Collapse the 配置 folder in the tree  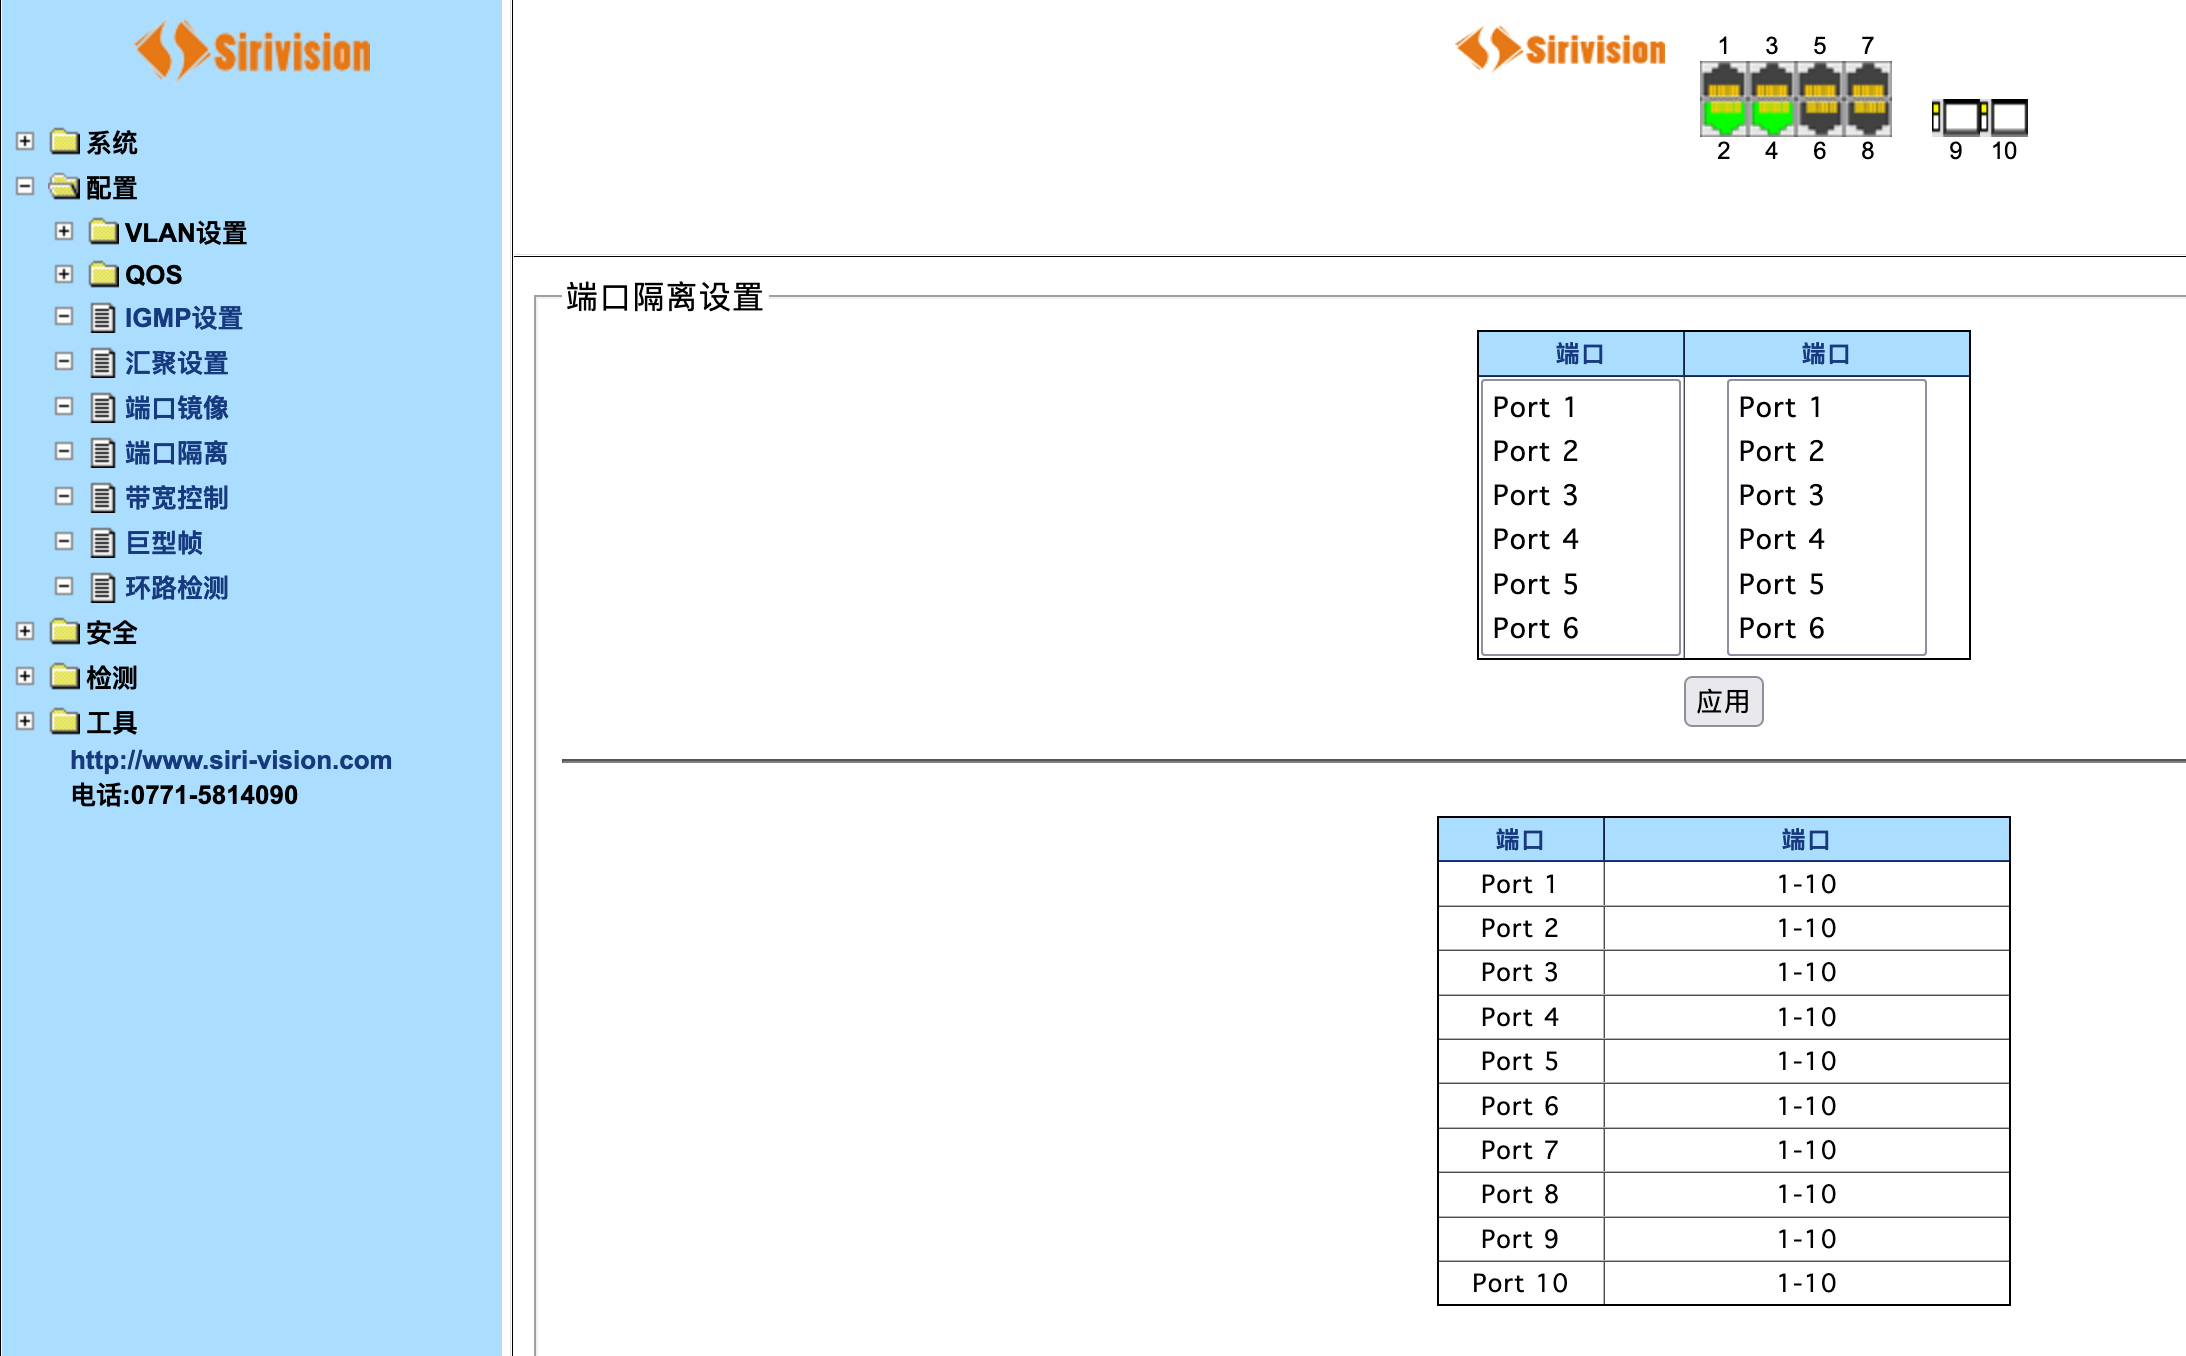coord(25,186)
